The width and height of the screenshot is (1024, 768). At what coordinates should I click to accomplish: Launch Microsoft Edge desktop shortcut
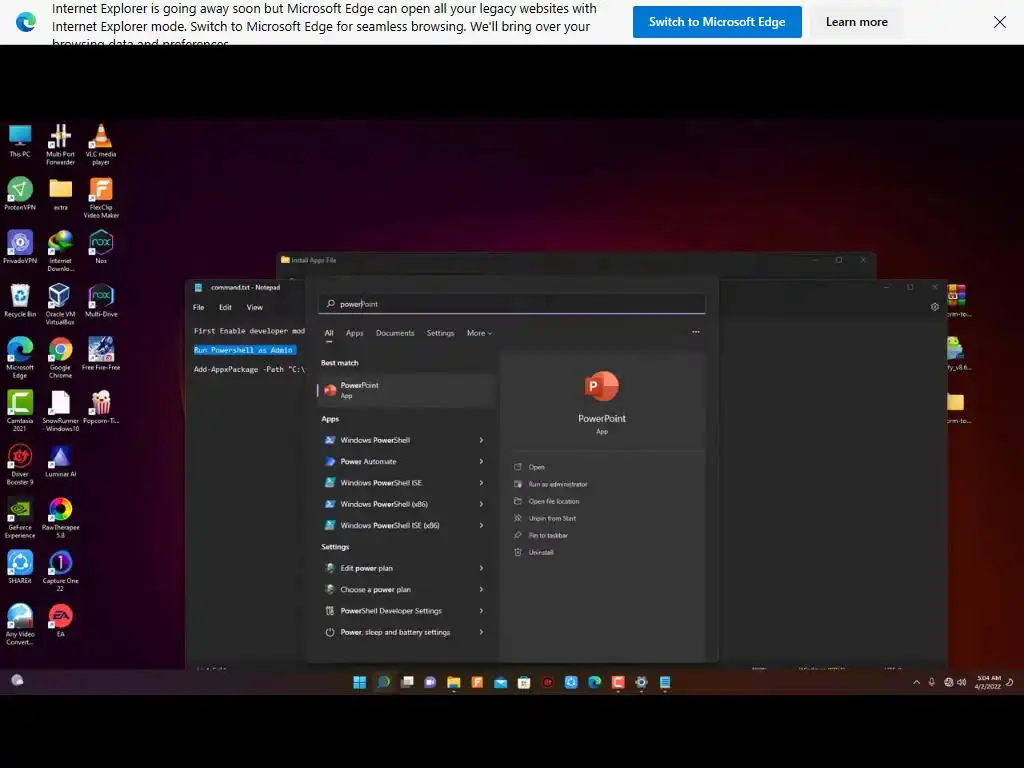pyautogui.click(x=20, y=357)
